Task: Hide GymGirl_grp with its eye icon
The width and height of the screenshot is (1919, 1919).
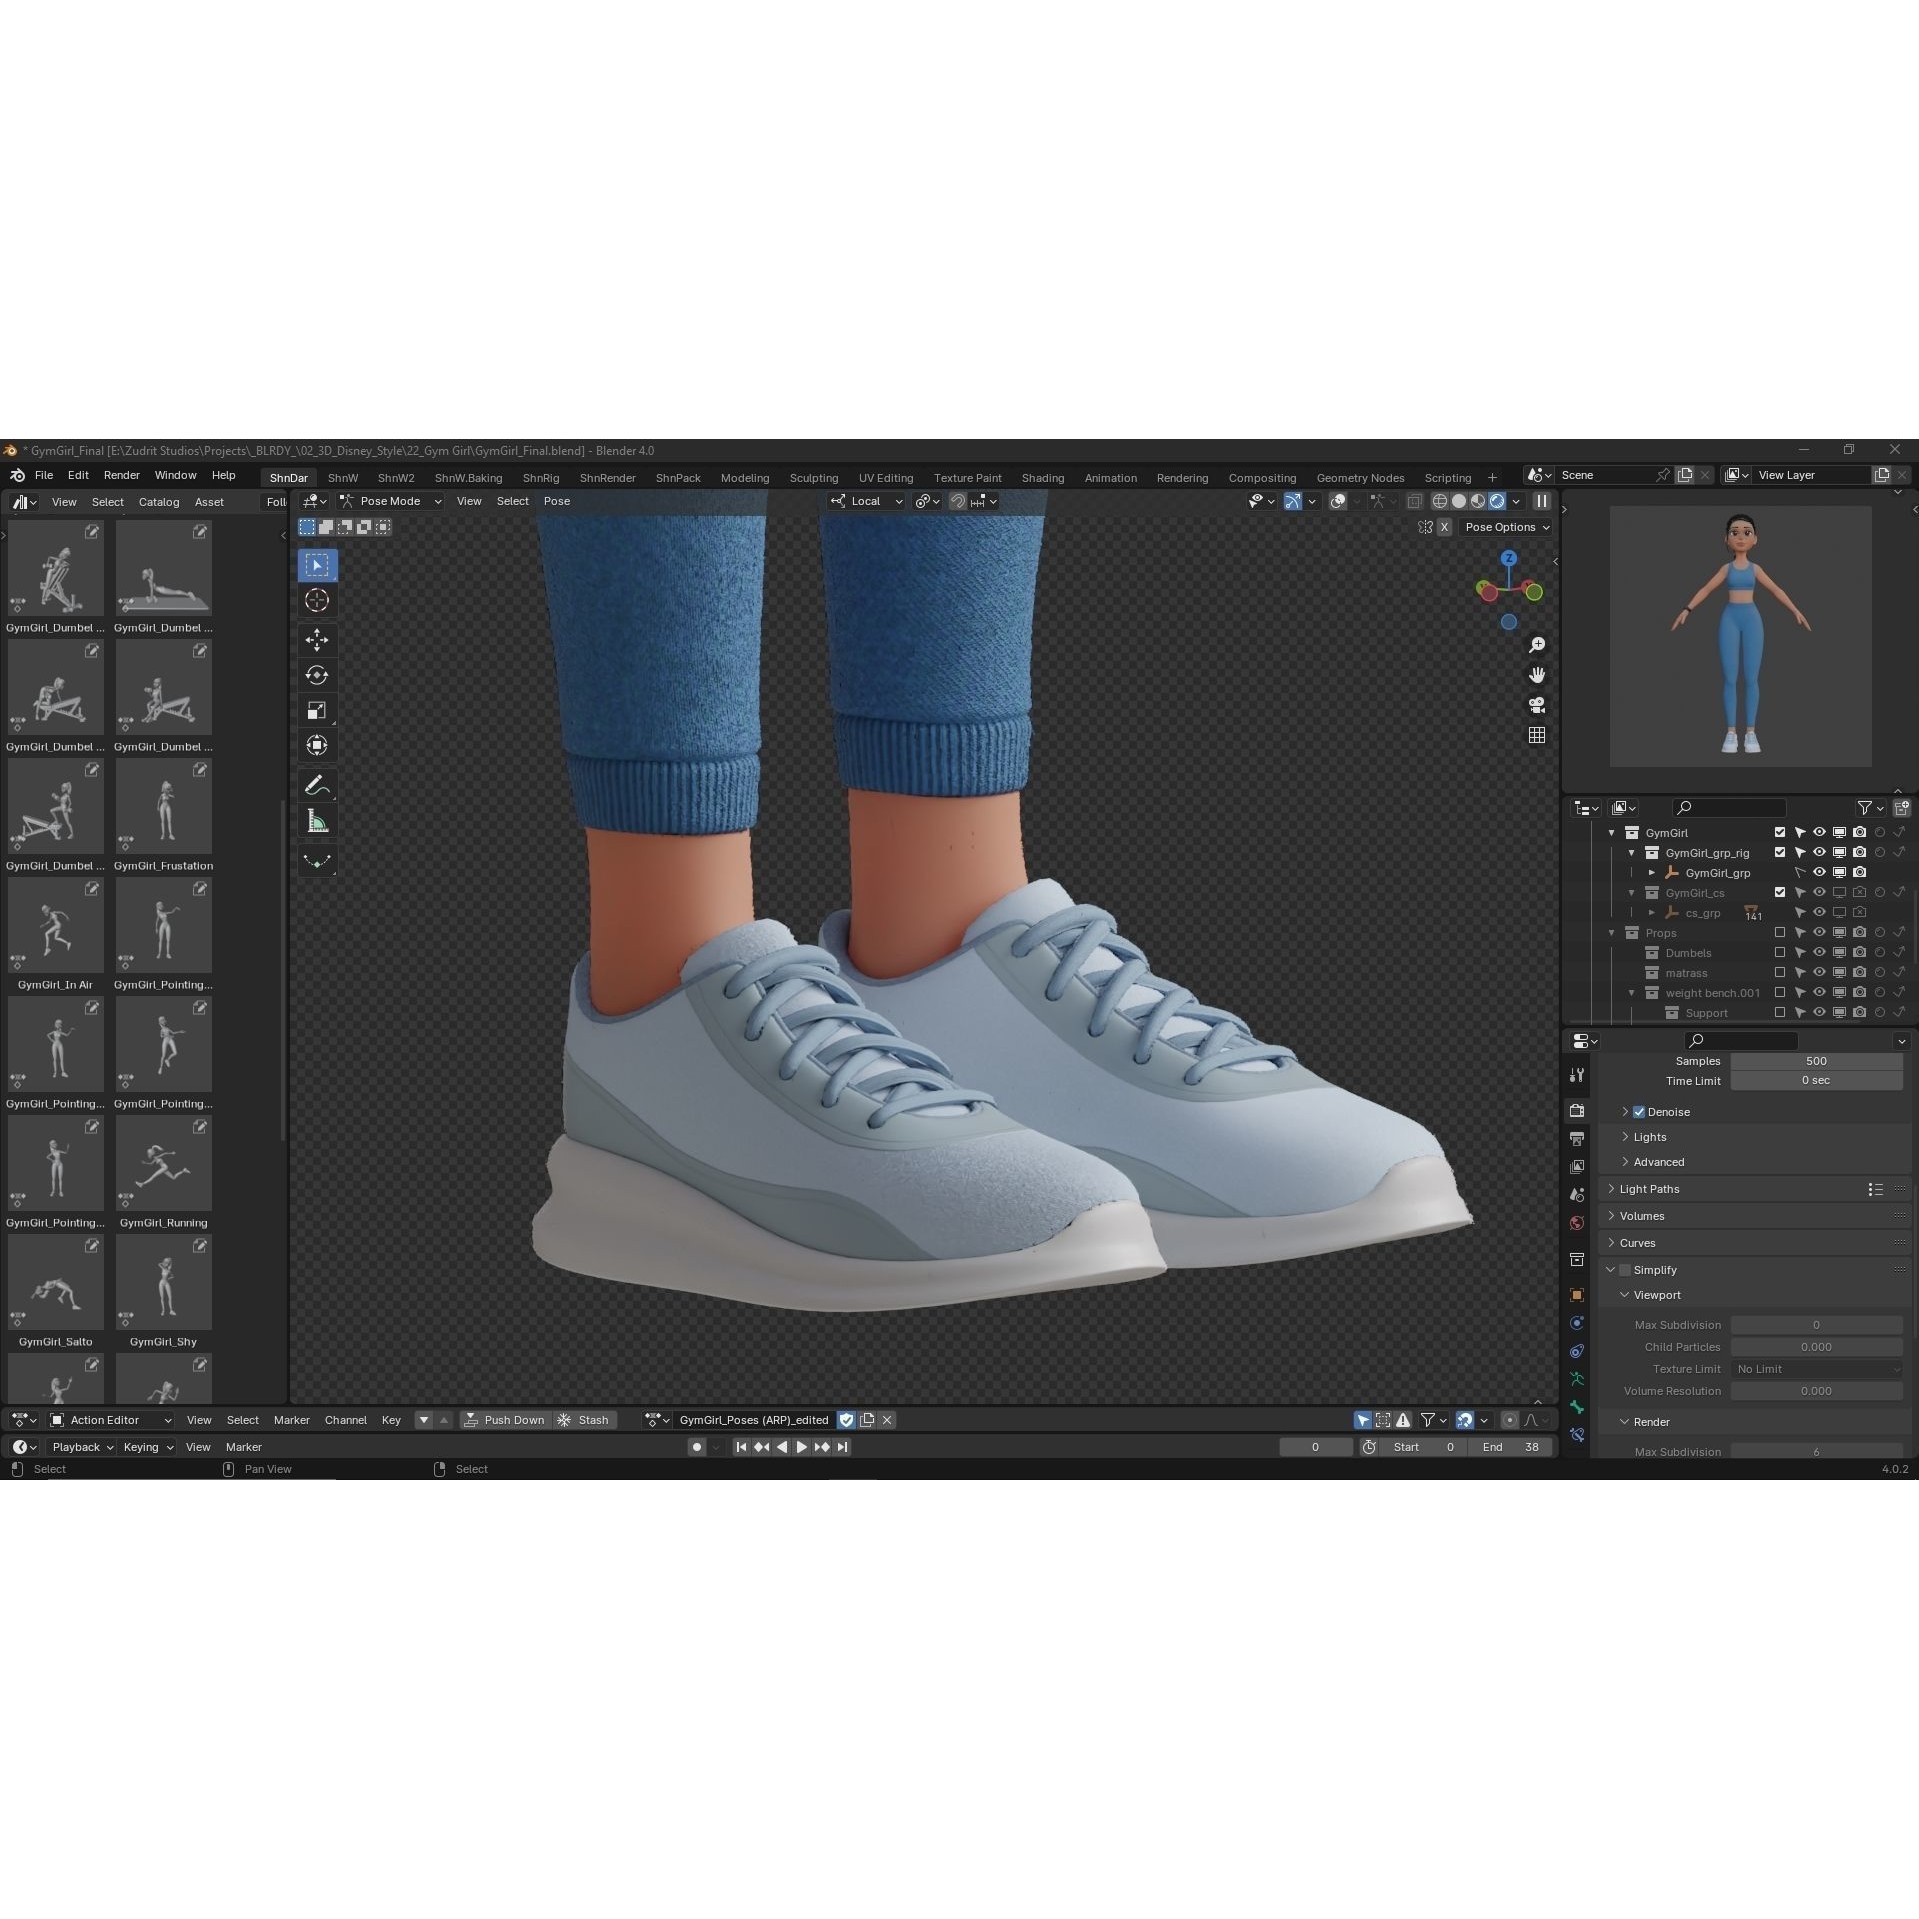Action: (1819, 872)
